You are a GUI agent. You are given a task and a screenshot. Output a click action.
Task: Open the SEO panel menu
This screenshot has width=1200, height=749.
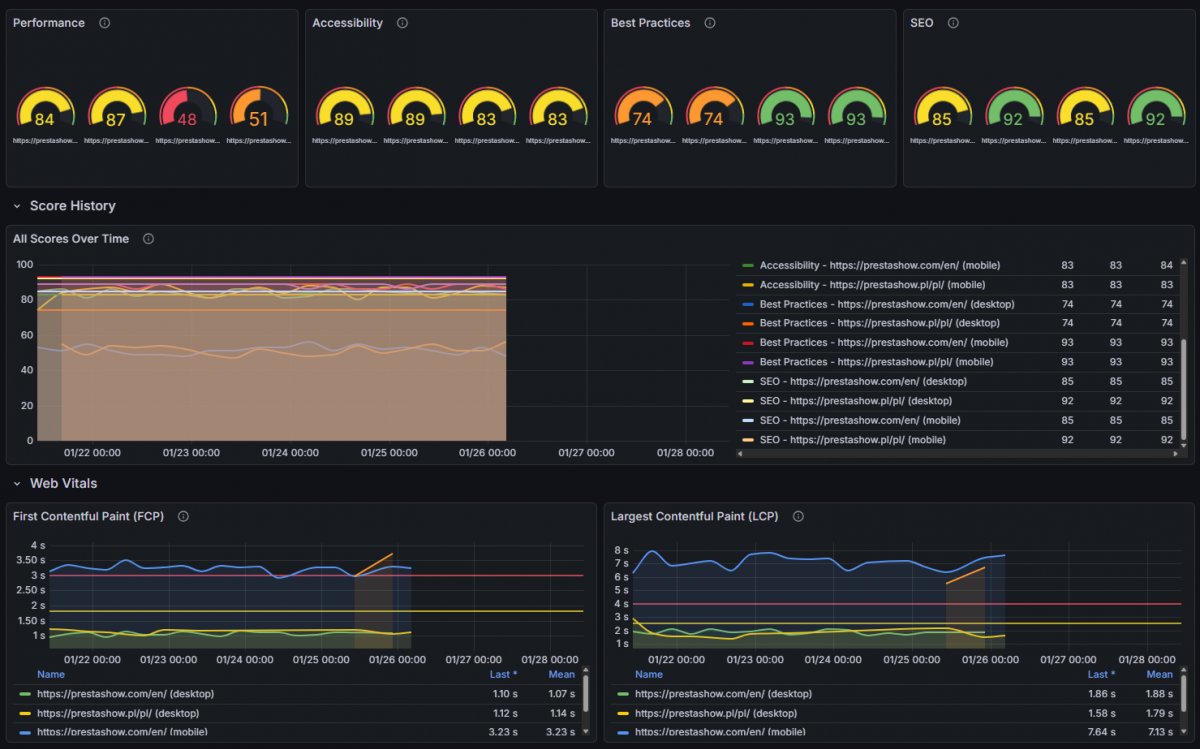tap(921, 22)
